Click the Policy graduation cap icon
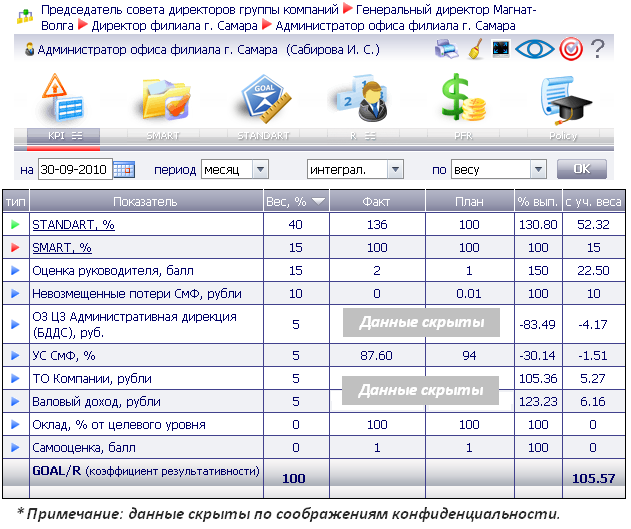This screenshot has height=529, width=631. coord(565,100)
